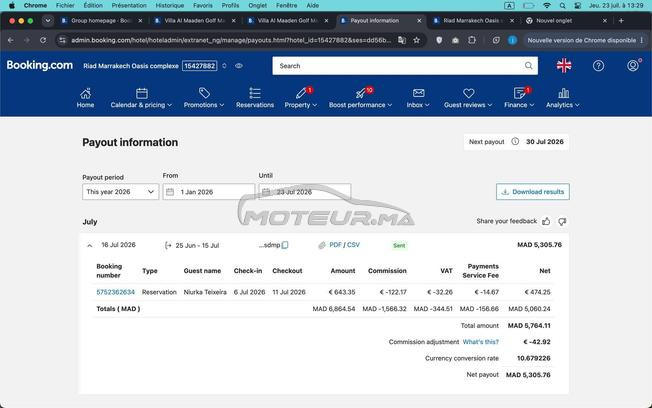
Task: Expand the Finance menu
Action: tap(519, 98)
